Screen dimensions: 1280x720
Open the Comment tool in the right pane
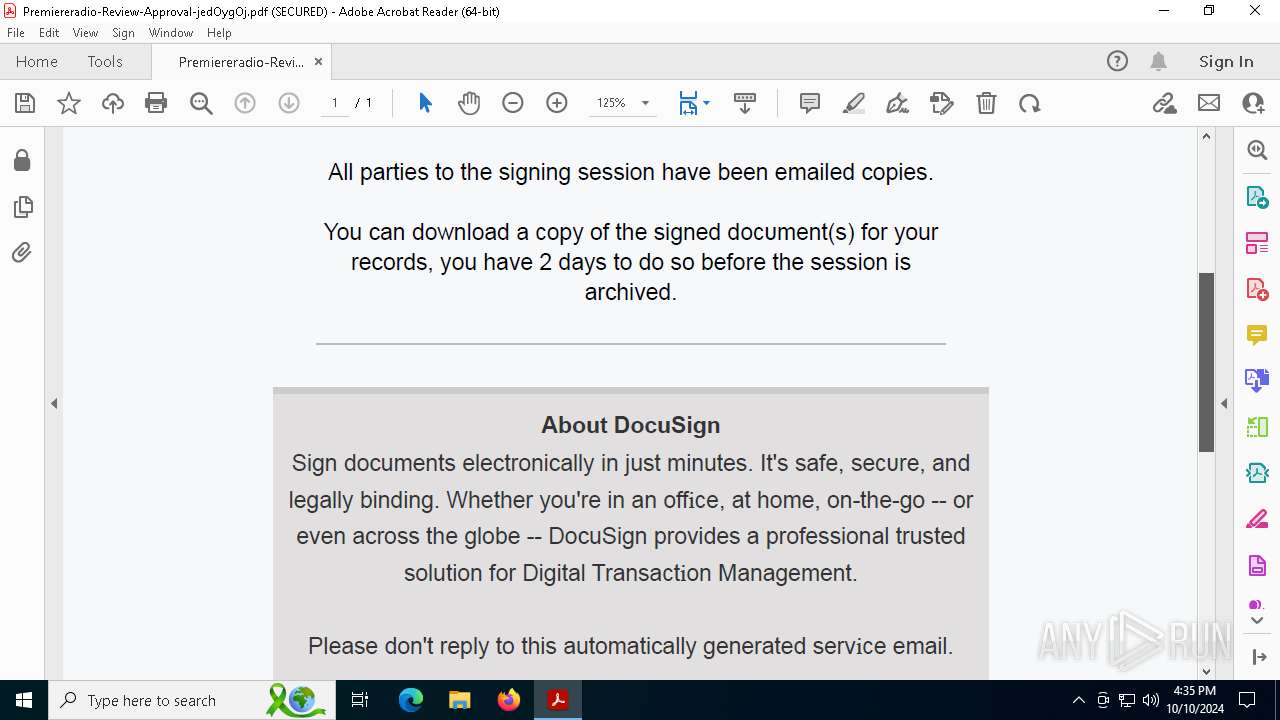1257,334
